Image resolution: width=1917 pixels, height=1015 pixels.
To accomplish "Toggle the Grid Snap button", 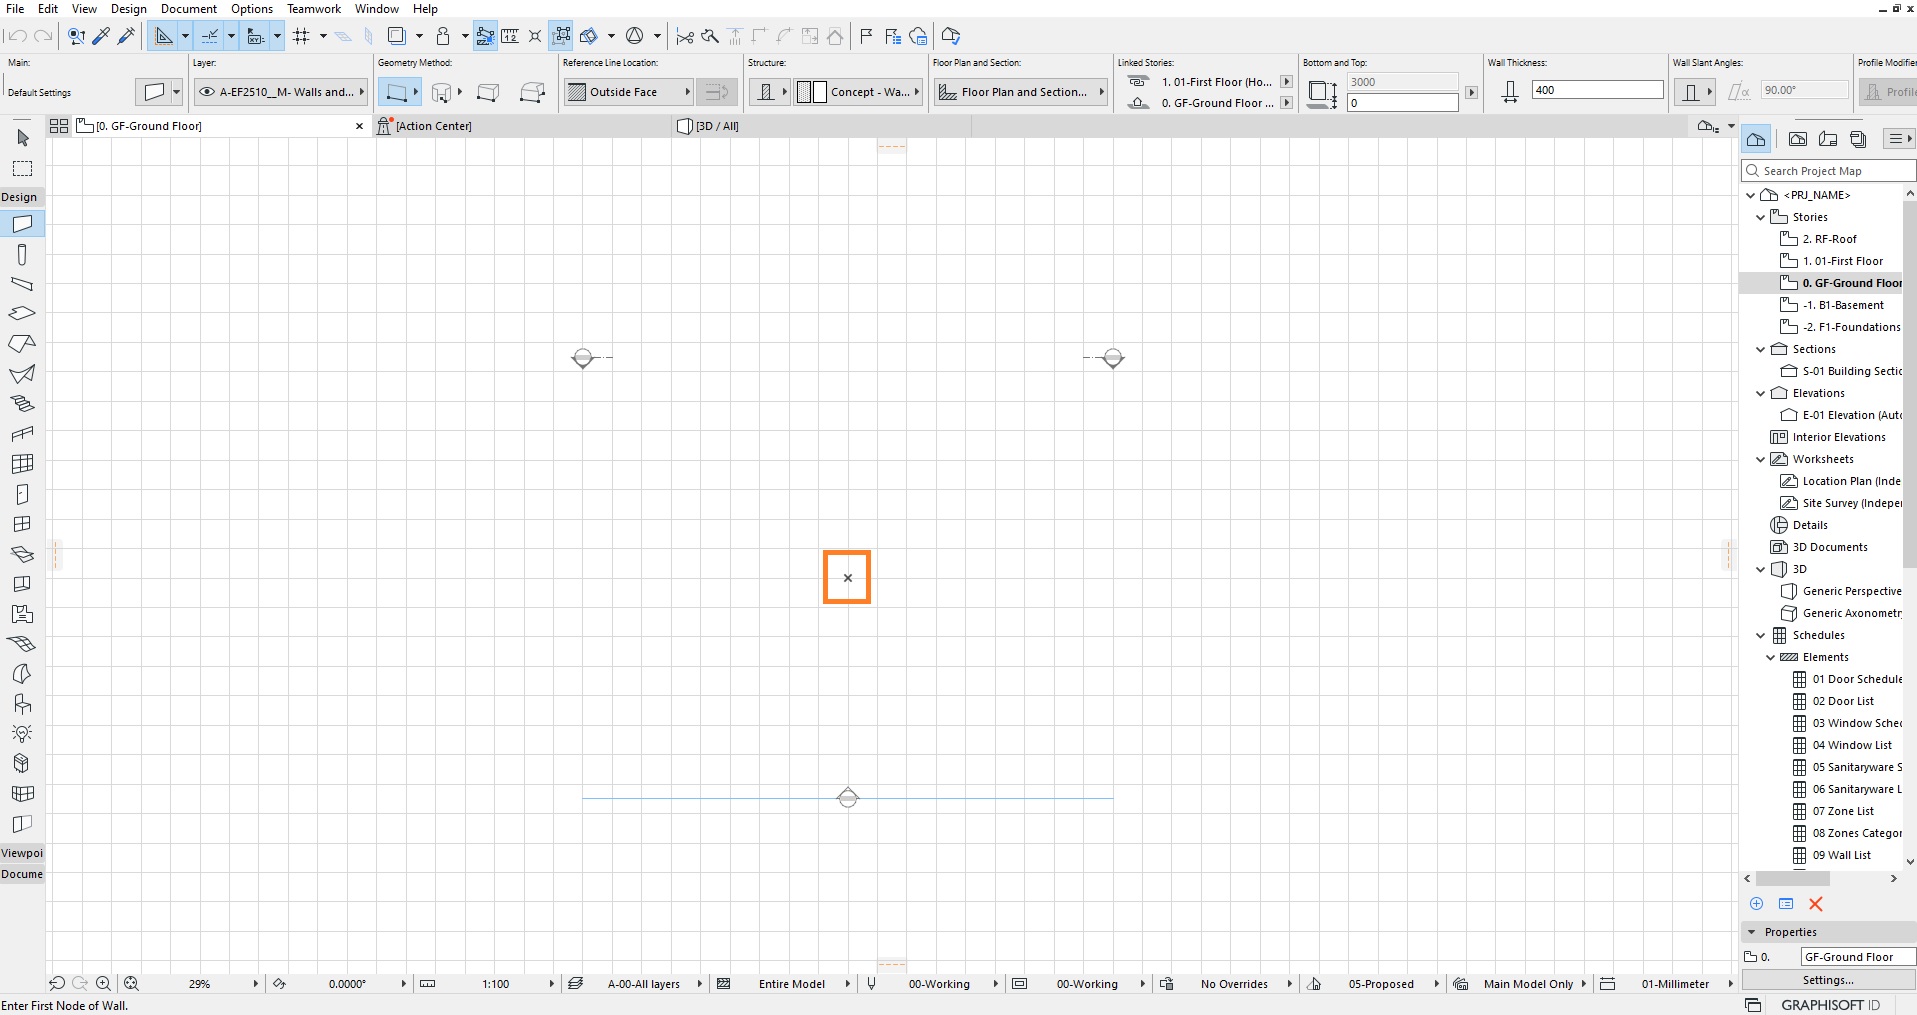I will 301,36.
